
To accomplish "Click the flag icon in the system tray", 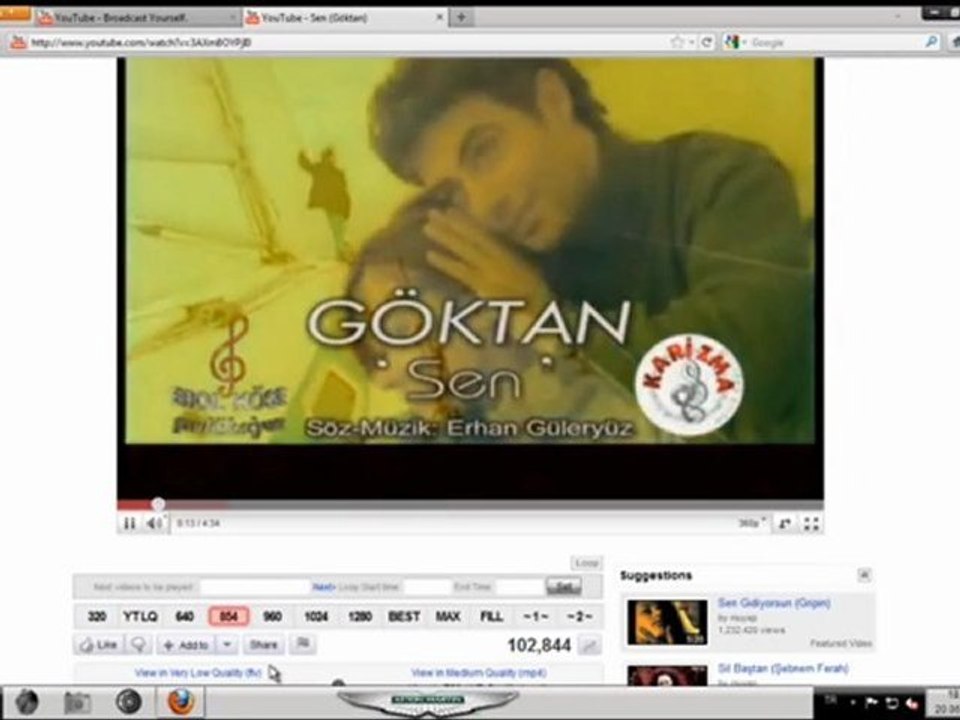I will coord(872,702).
